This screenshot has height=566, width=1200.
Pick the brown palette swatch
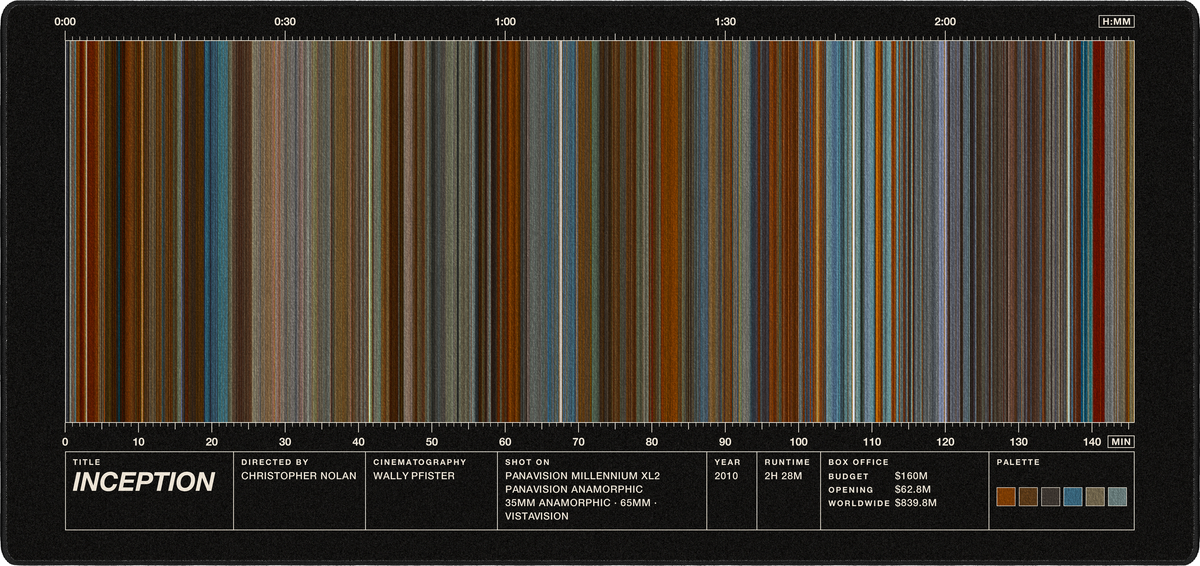tap(1028, 497)
